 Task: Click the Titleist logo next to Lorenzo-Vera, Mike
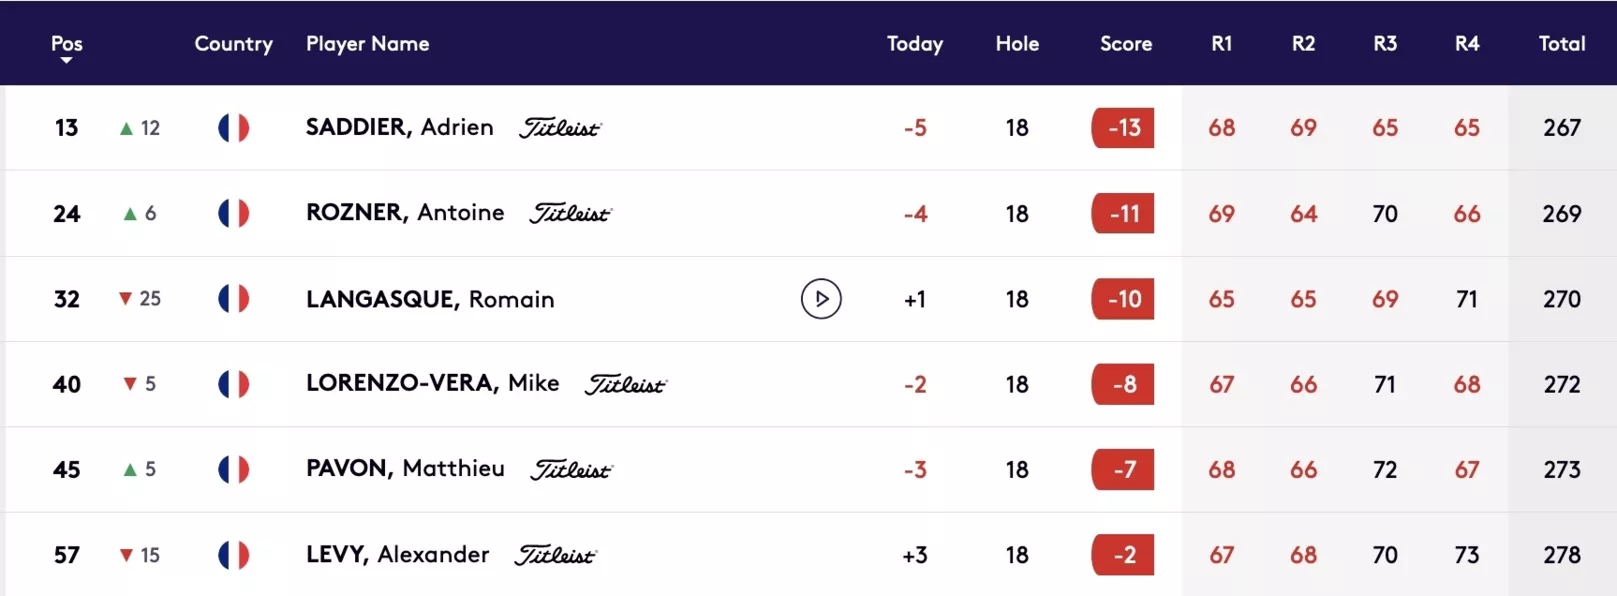pos(626,384)
